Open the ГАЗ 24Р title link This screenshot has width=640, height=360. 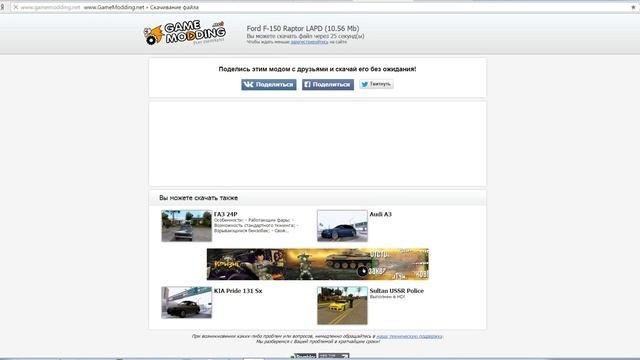(225, 214)
